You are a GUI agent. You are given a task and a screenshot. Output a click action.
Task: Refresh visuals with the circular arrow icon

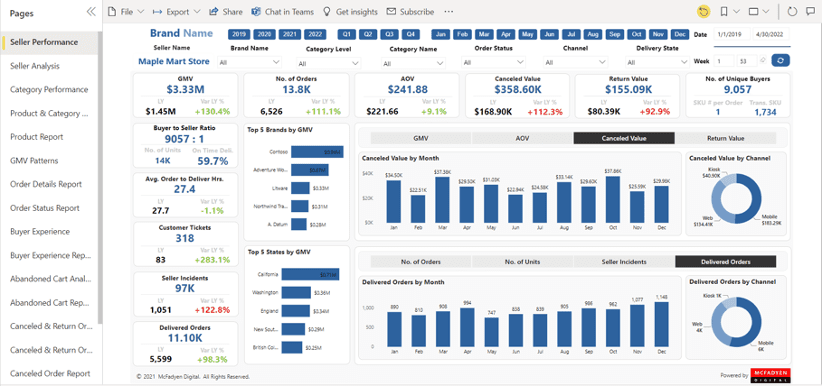point(792,12)
